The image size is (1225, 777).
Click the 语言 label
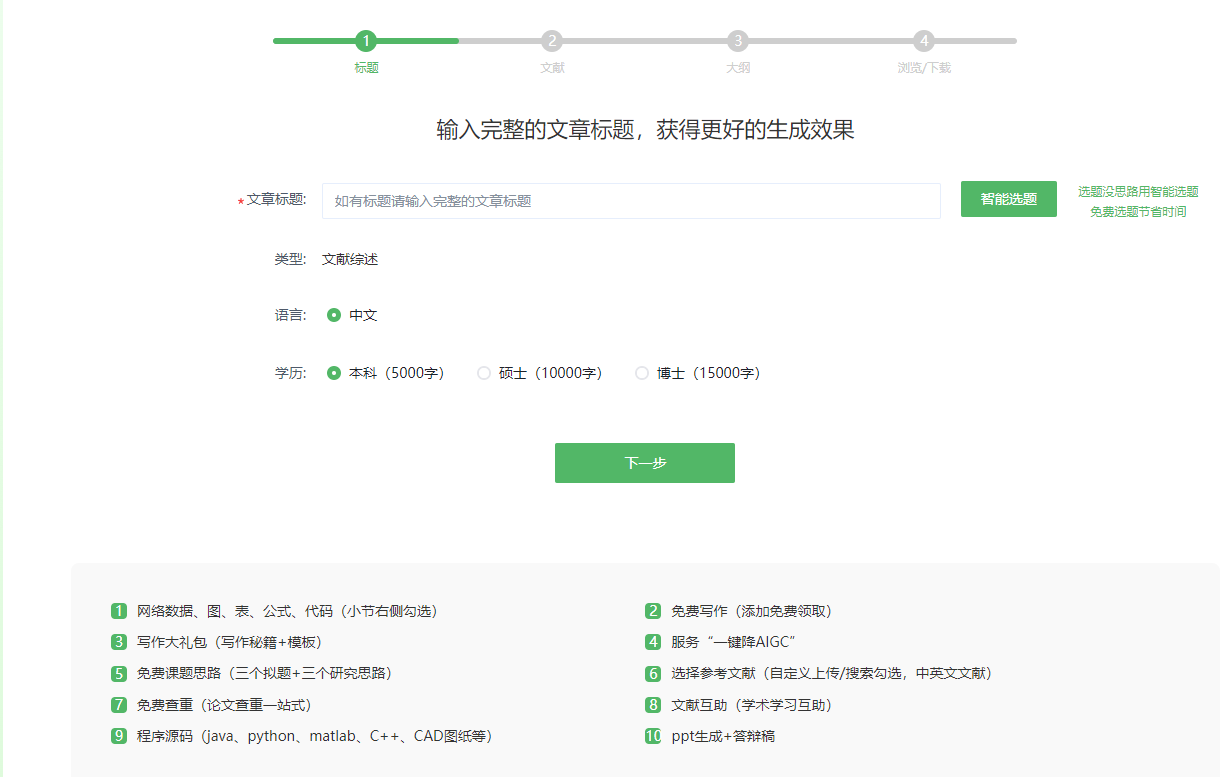pos(290,315)
